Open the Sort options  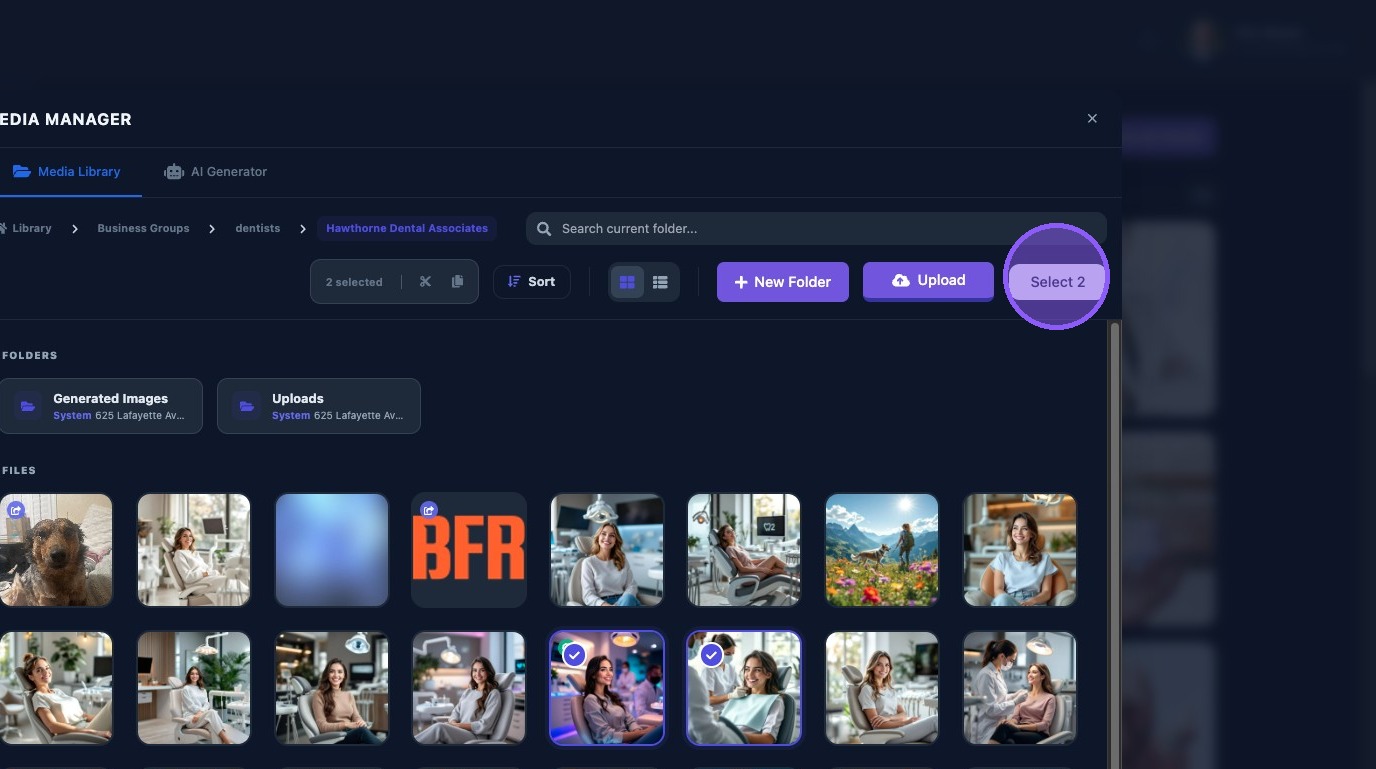[532, 282]
